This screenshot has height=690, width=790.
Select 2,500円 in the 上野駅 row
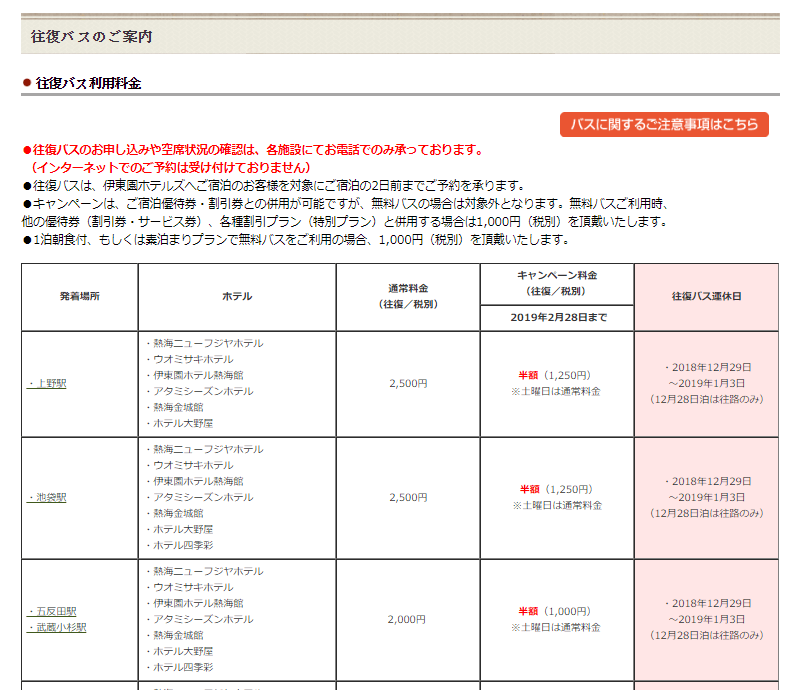coord(408,383)
